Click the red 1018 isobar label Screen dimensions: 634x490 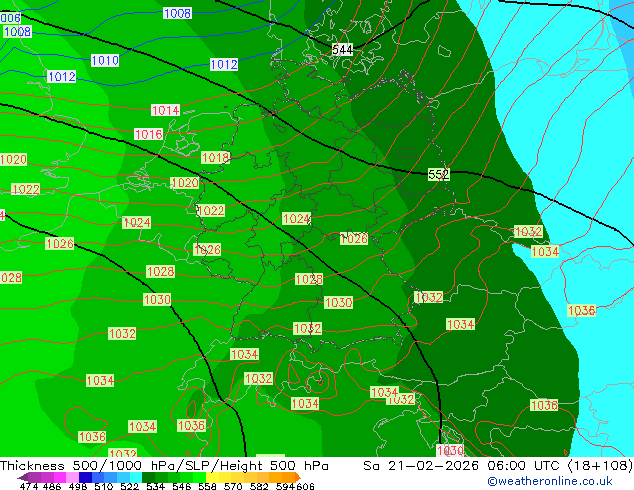coord(216,158)
